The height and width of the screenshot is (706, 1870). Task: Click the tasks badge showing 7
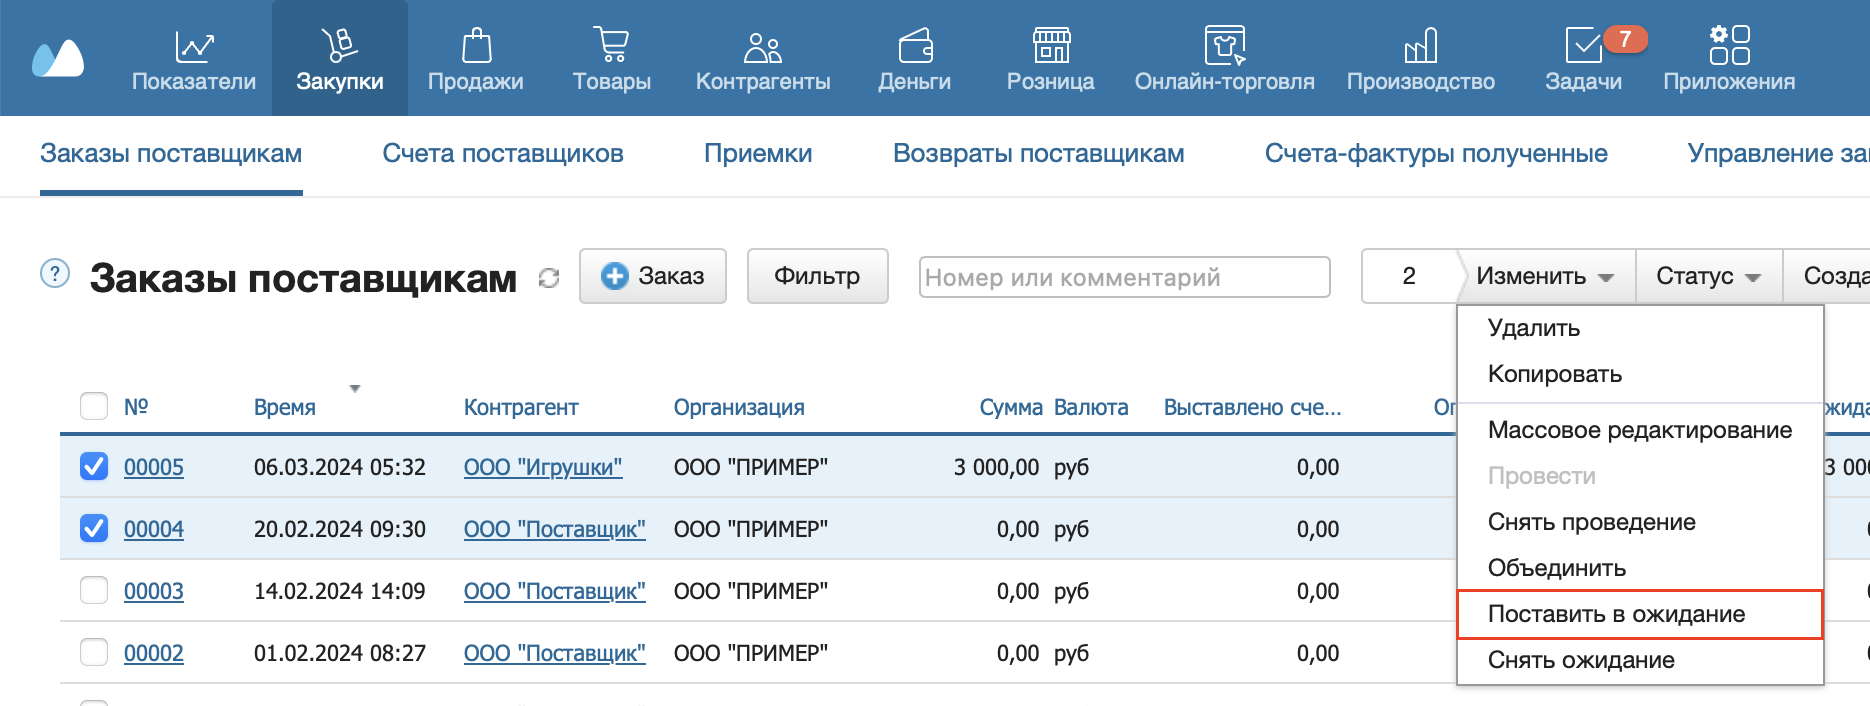1625,39
